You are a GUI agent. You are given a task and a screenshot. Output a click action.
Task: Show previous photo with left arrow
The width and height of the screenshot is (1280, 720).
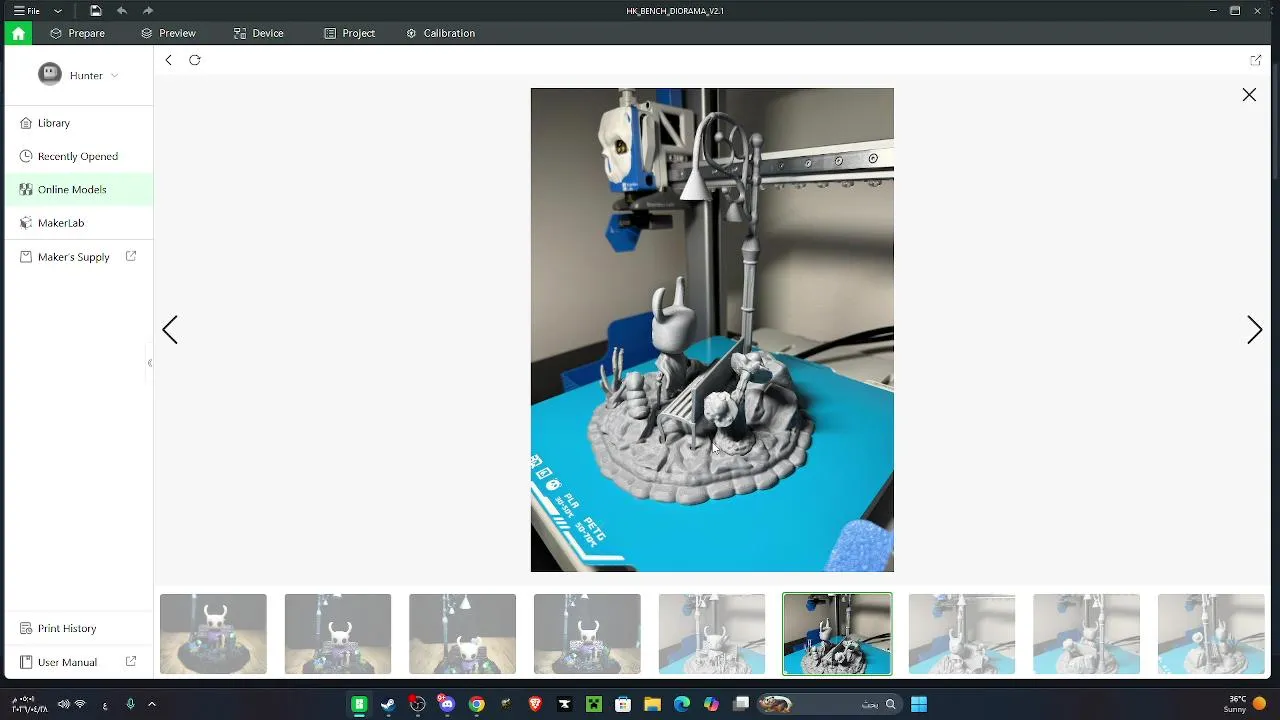point(170,330)
